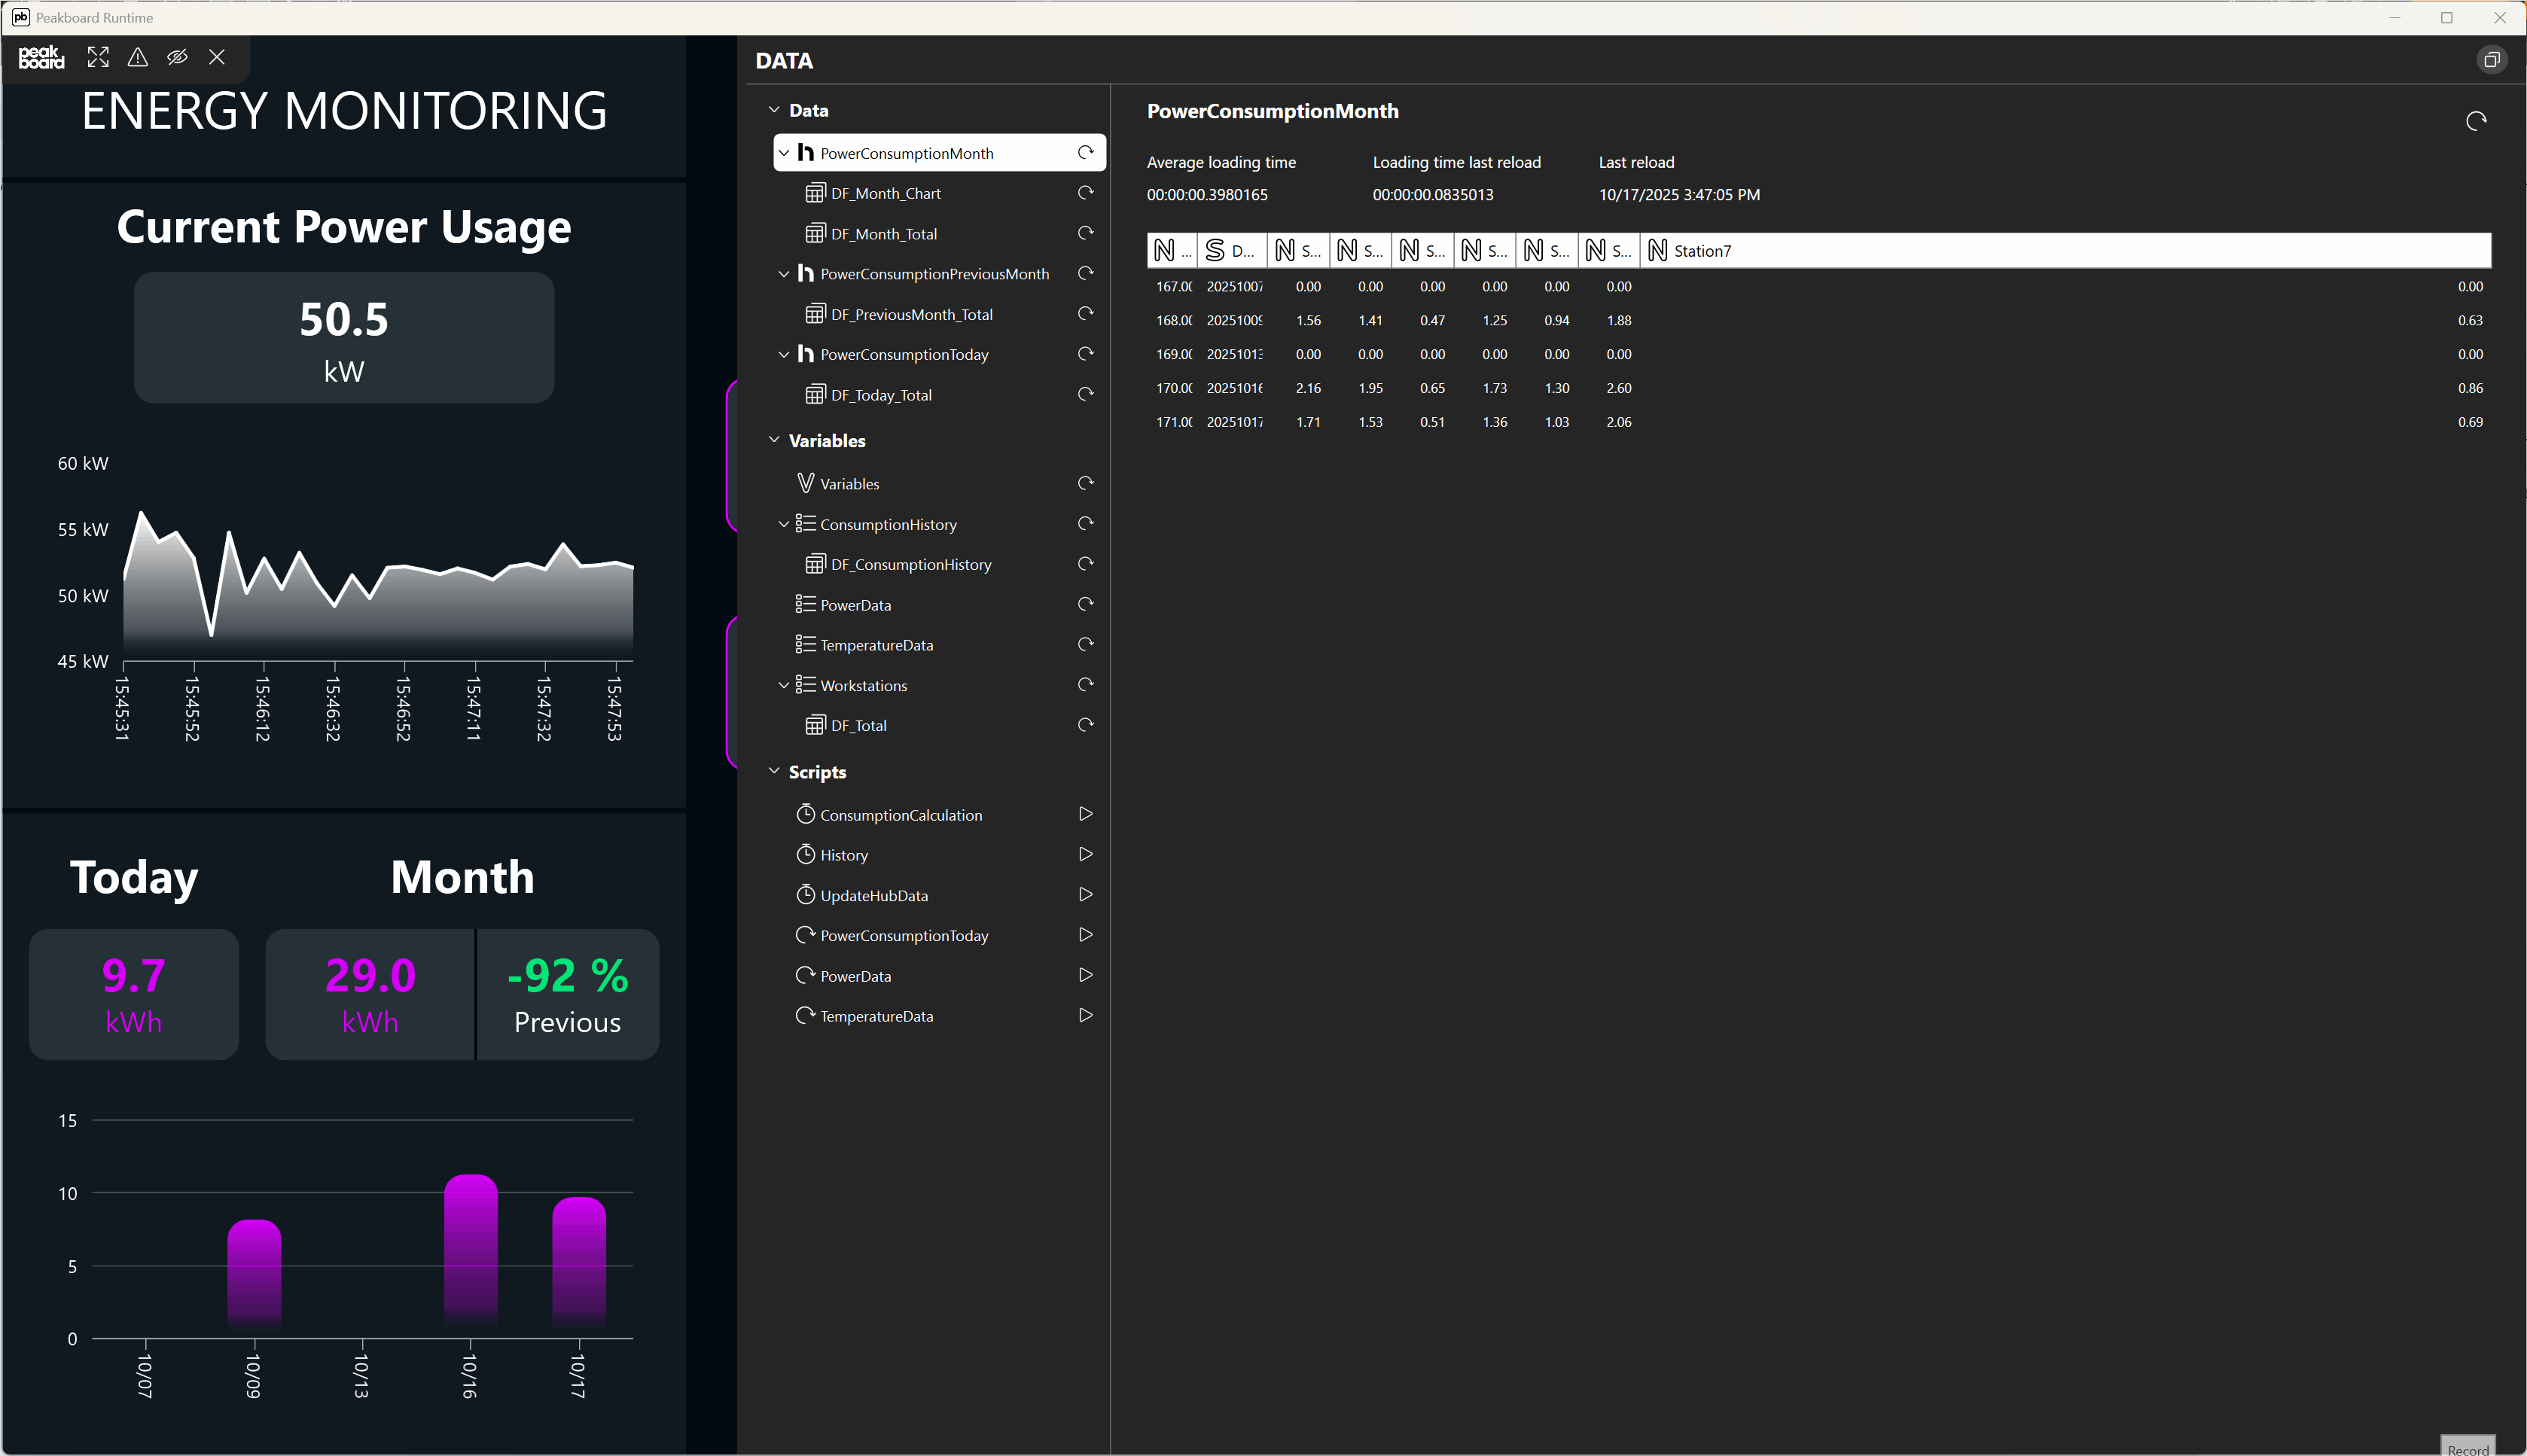Open the warning notifications icon in top toolbar
Image resolution: width=2527 pixels, height=1456 pixels.
[x=137, y=57]
